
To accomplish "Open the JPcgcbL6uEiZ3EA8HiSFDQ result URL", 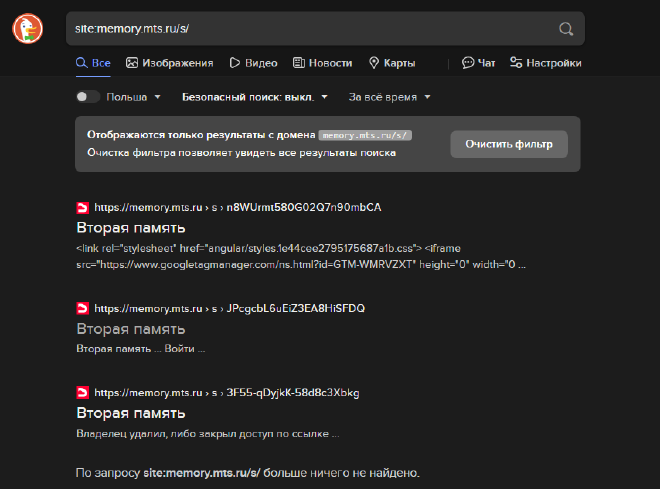I will (x=229, y=308).
